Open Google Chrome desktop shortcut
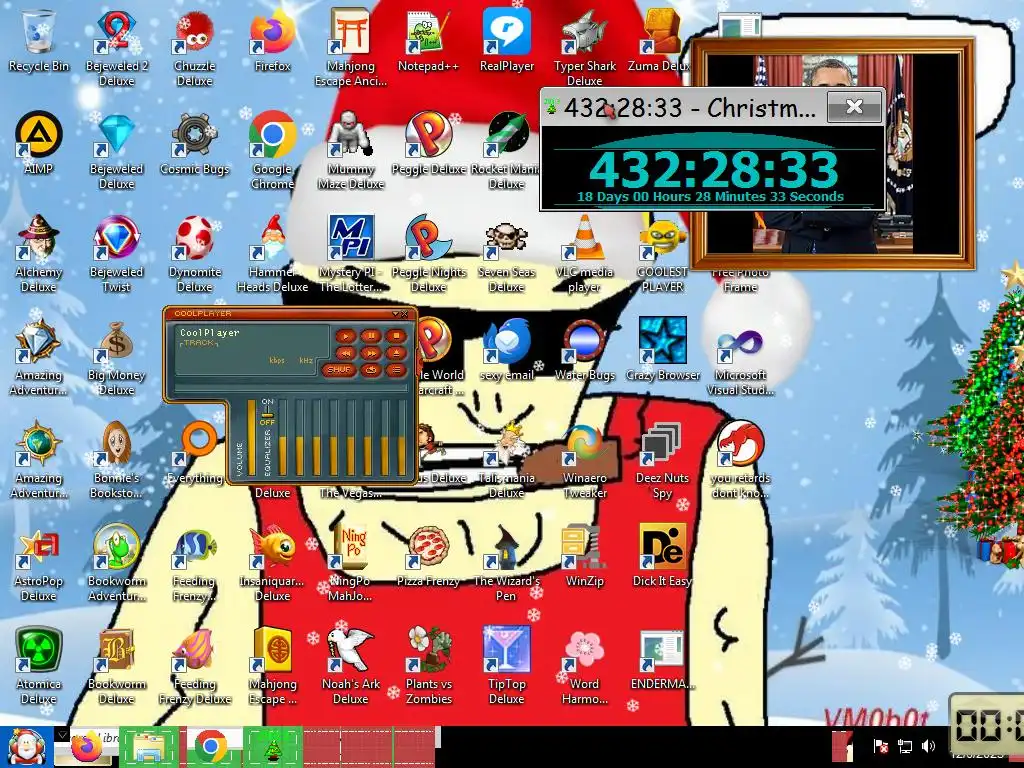 click(x=272, y=151)
